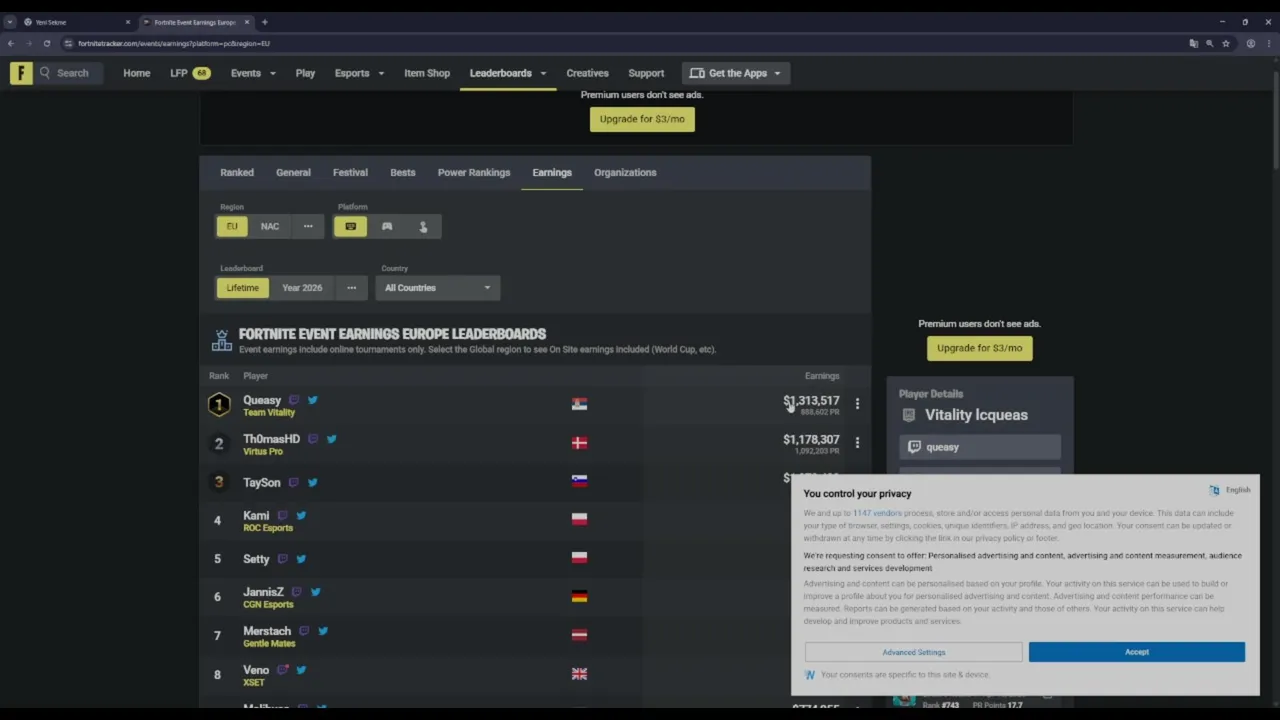
Task: Click Serbia flag in Queasy's row
Action: (579, 404)
